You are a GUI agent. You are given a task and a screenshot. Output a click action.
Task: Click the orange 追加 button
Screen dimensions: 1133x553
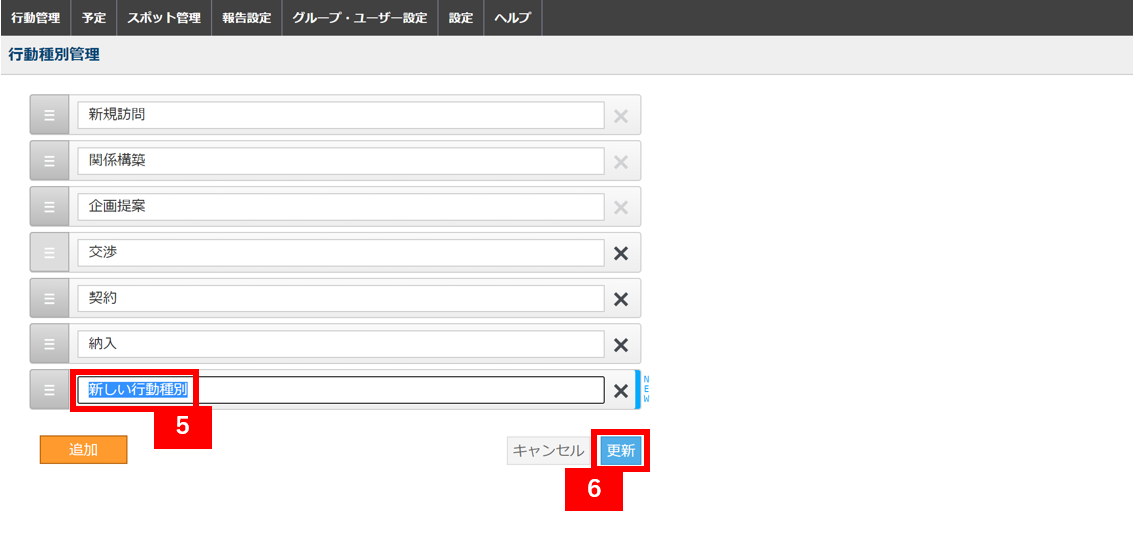[84, 449]
